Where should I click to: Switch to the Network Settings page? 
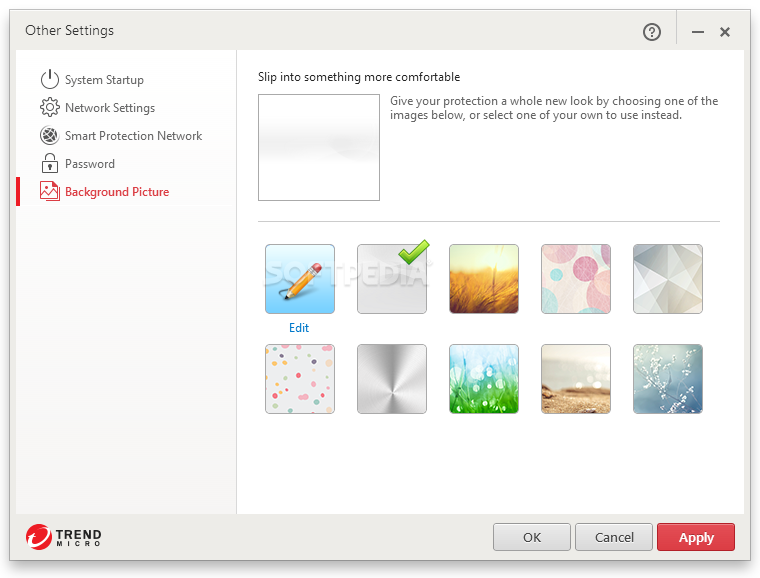coord(110,108)
